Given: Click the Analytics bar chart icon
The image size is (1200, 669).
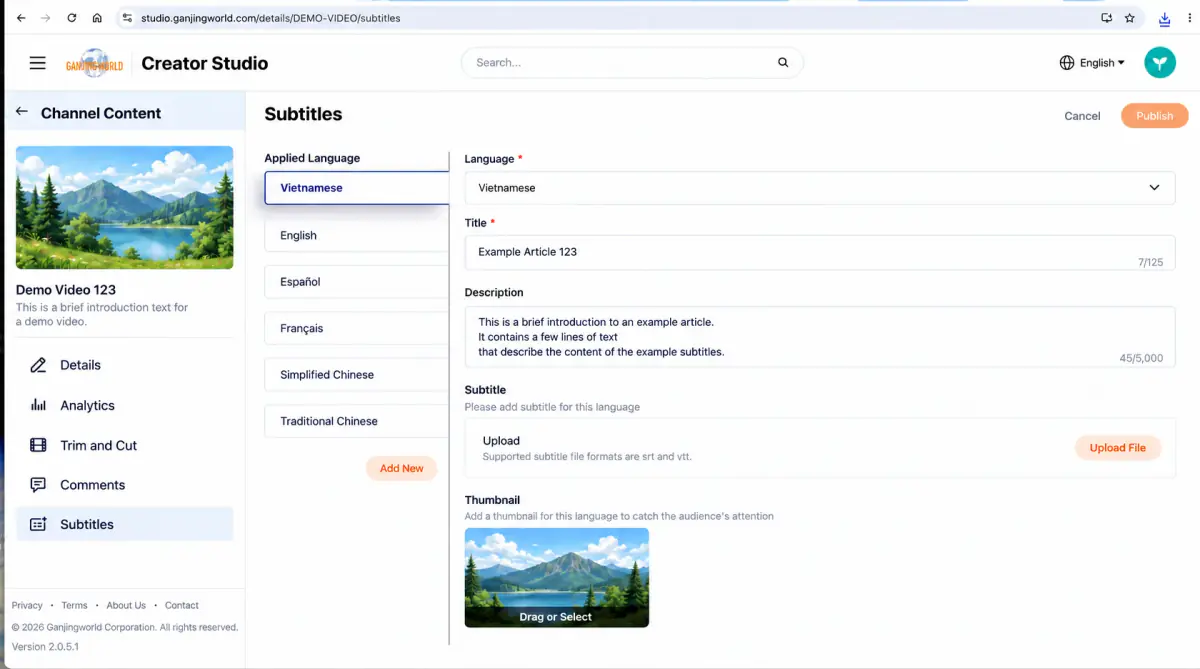Looking at the screenshot, I should (38, 405).
